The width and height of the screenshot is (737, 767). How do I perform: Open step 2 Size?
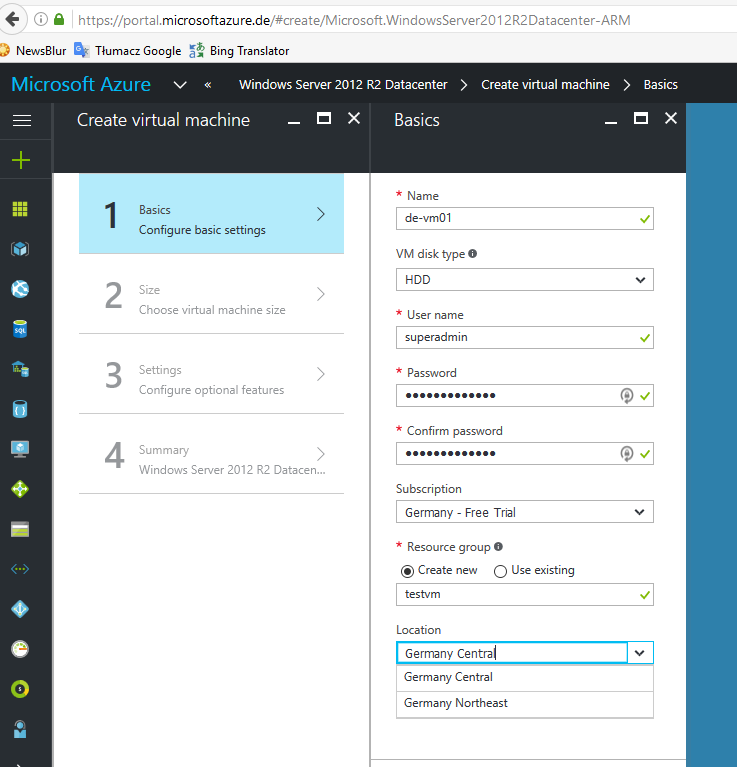click(x=211, y=294)
